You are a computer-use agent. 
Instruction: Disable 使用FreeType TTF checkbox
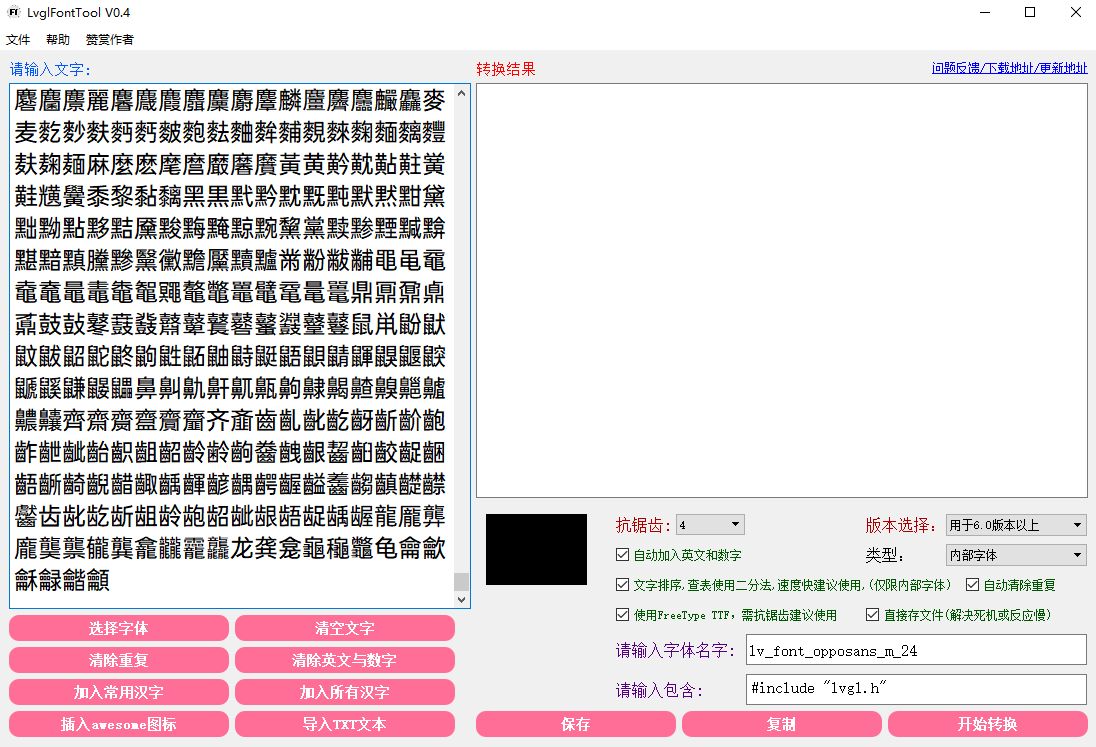pyautogui.click(x=623, y=615)
